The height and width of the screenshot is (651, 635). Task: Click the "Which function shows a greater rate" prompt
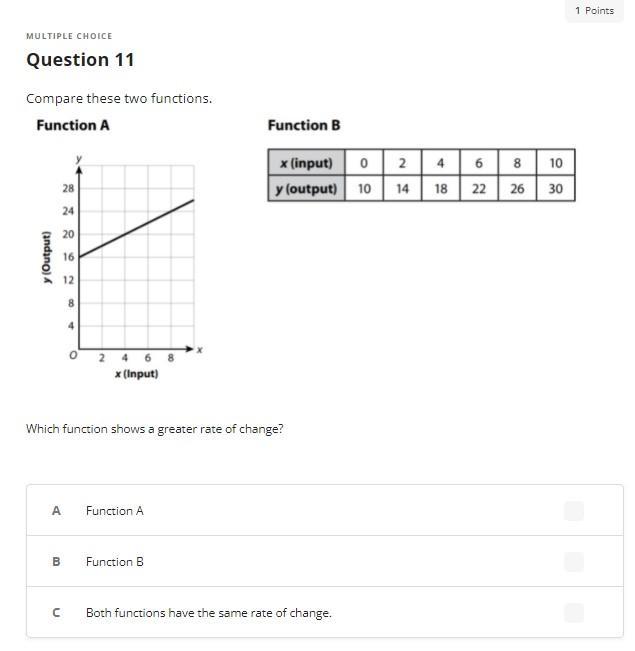154,429
